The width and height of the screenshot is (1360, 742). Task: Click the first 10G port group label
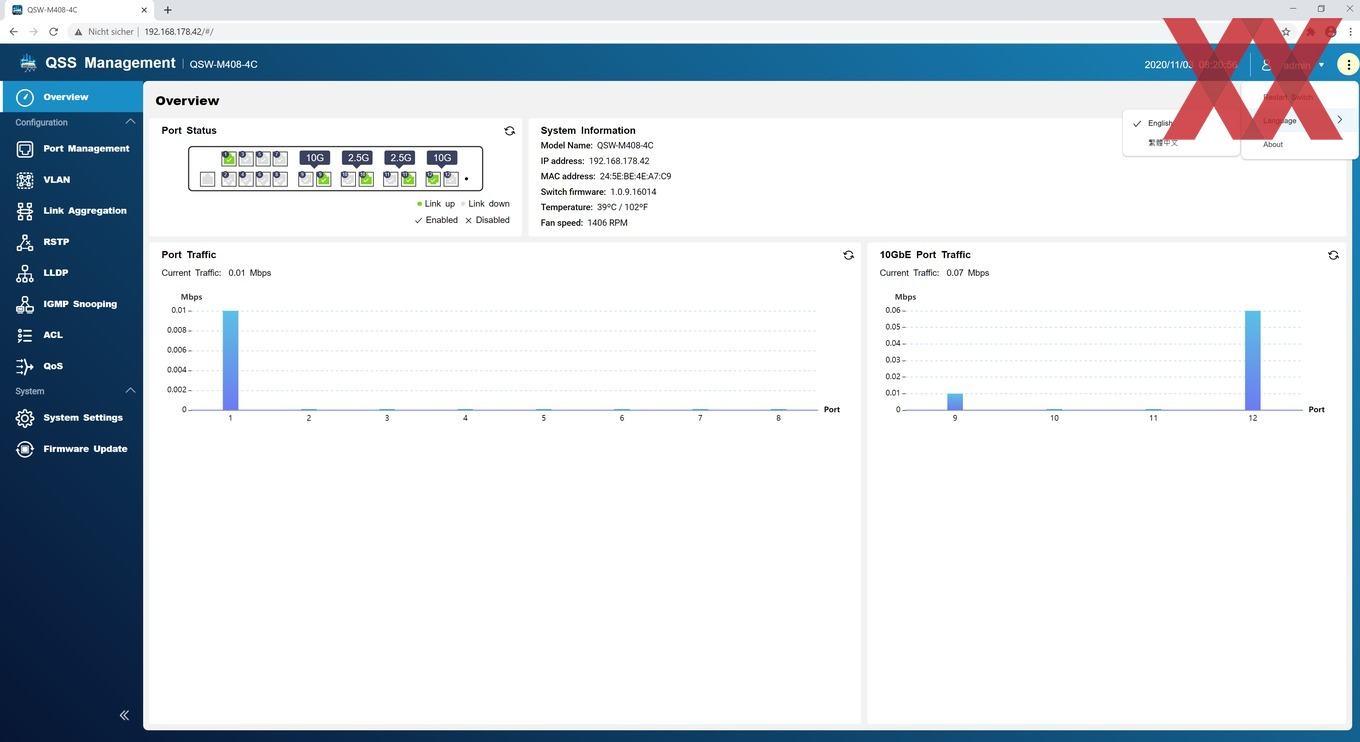[315, 158]
